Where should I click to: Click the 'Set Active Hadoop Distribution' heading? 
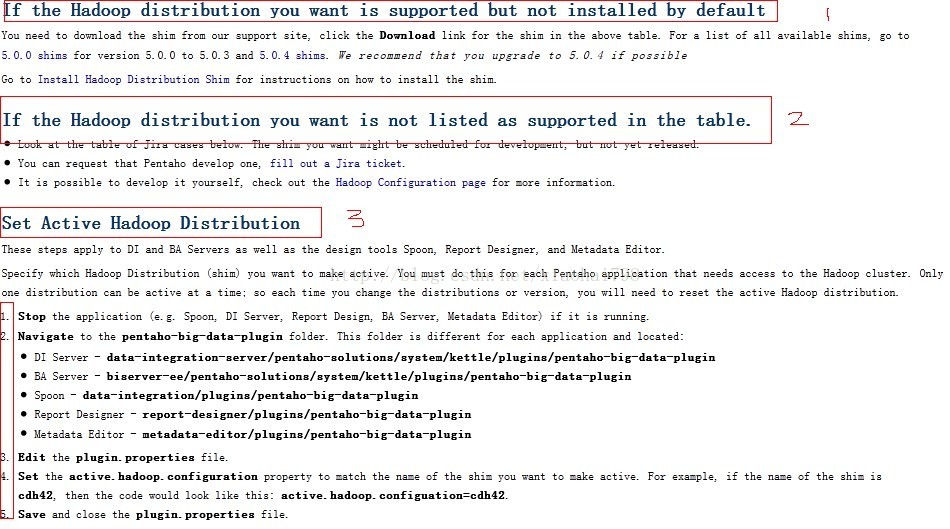pyautogui.click(x=151, y=223)
